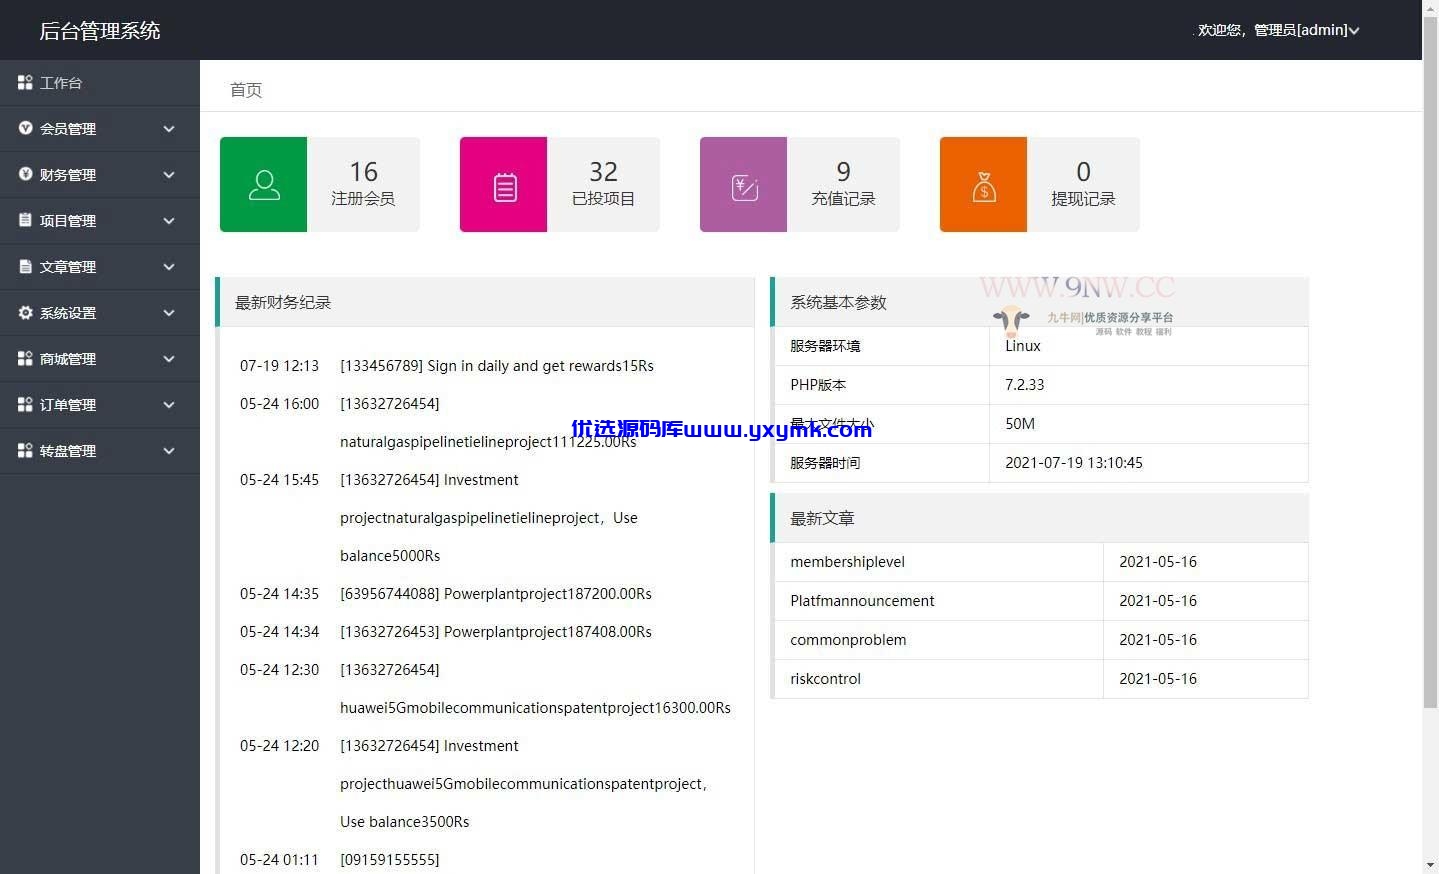Open the 转盘管理 menu item
1439x874 pixels.
tap(100, 451)
